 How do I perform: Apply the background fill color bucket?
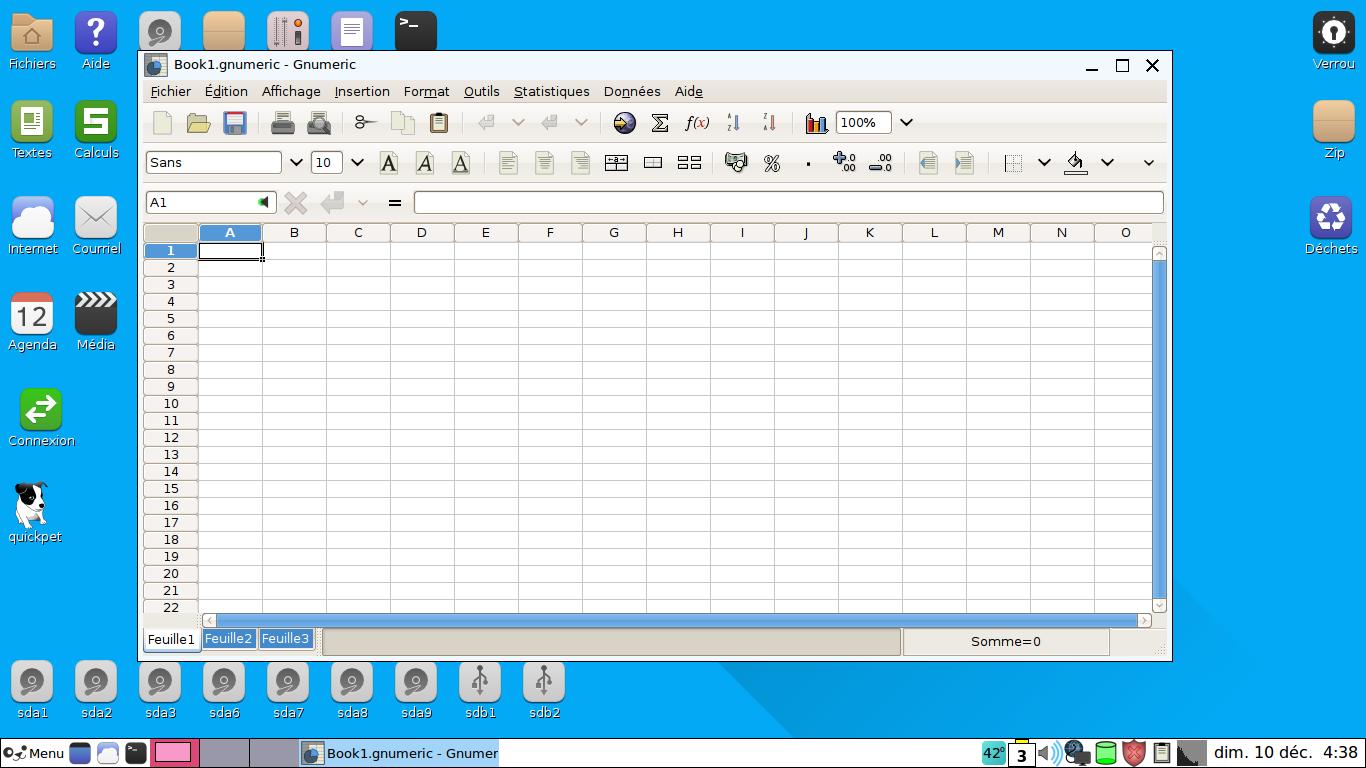click(1076, 162)
